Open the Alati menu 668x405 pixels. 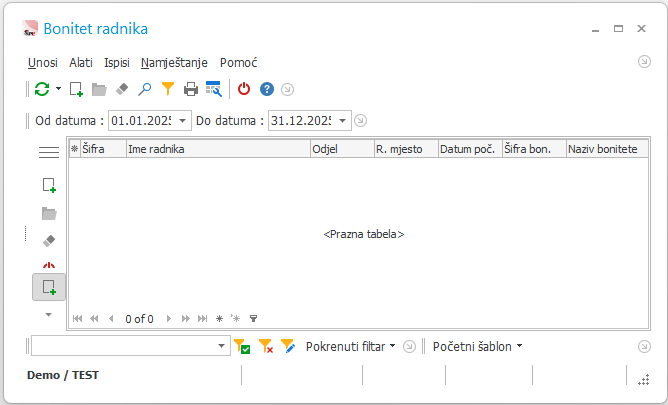[x=81, y=63]
